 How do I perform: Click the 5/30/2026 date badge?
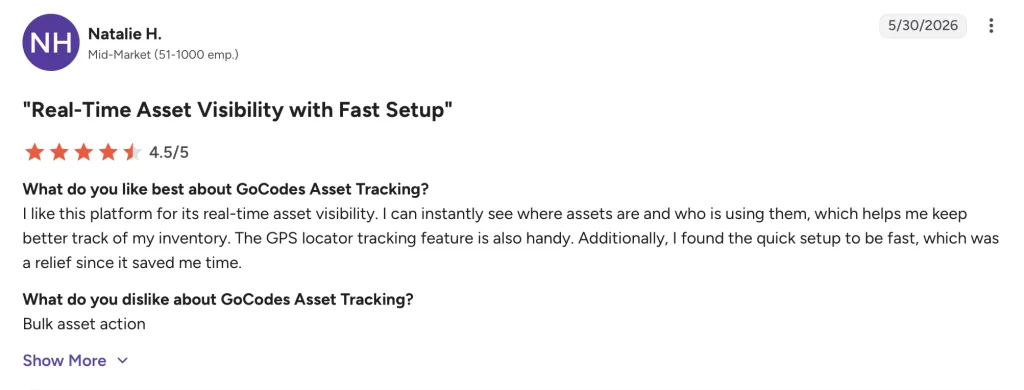923,26
